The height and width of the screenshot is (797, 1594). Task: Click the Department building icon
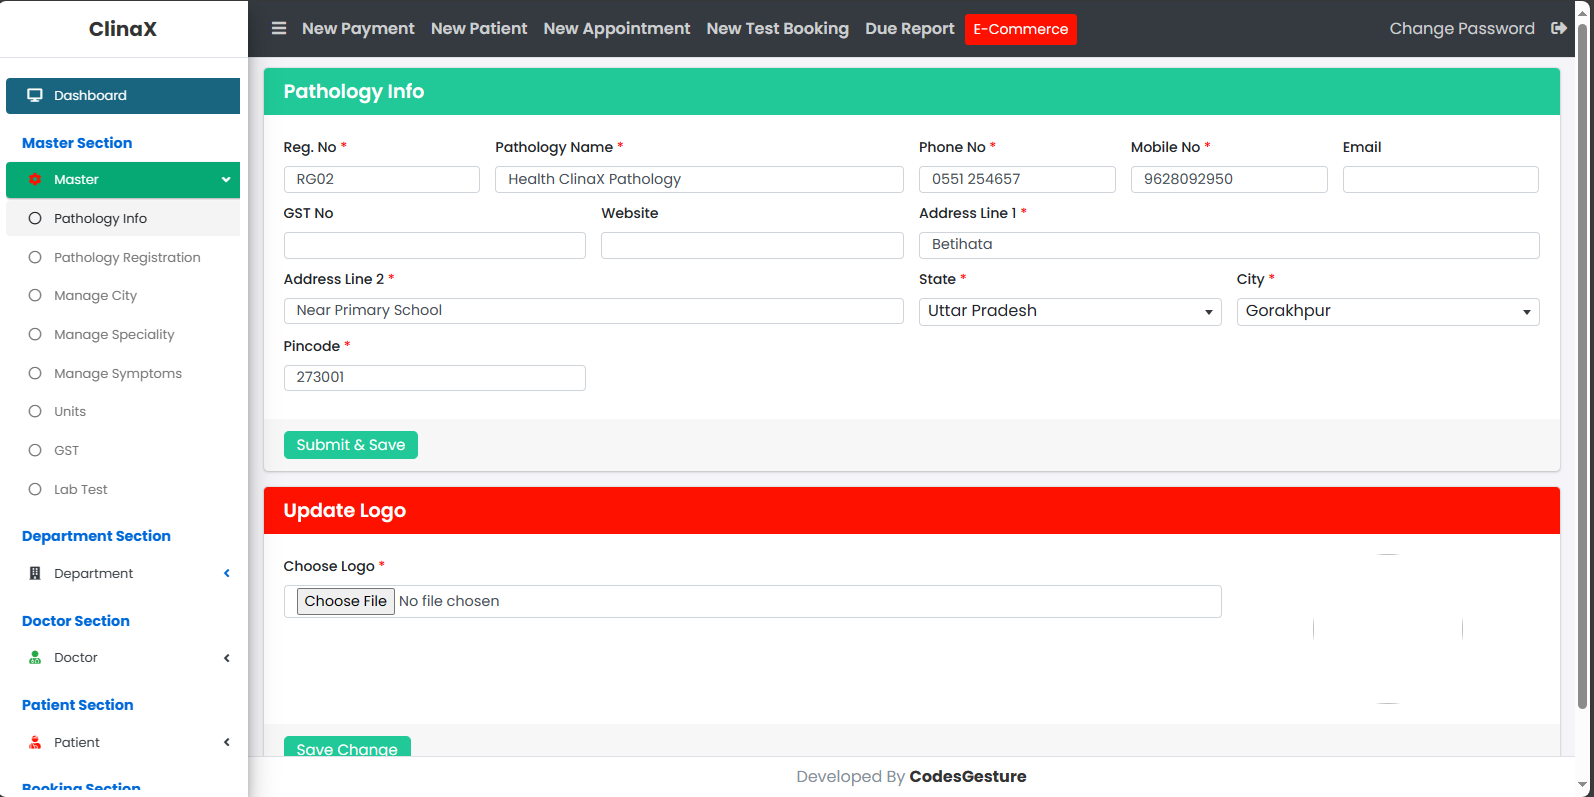coord(35,574)
